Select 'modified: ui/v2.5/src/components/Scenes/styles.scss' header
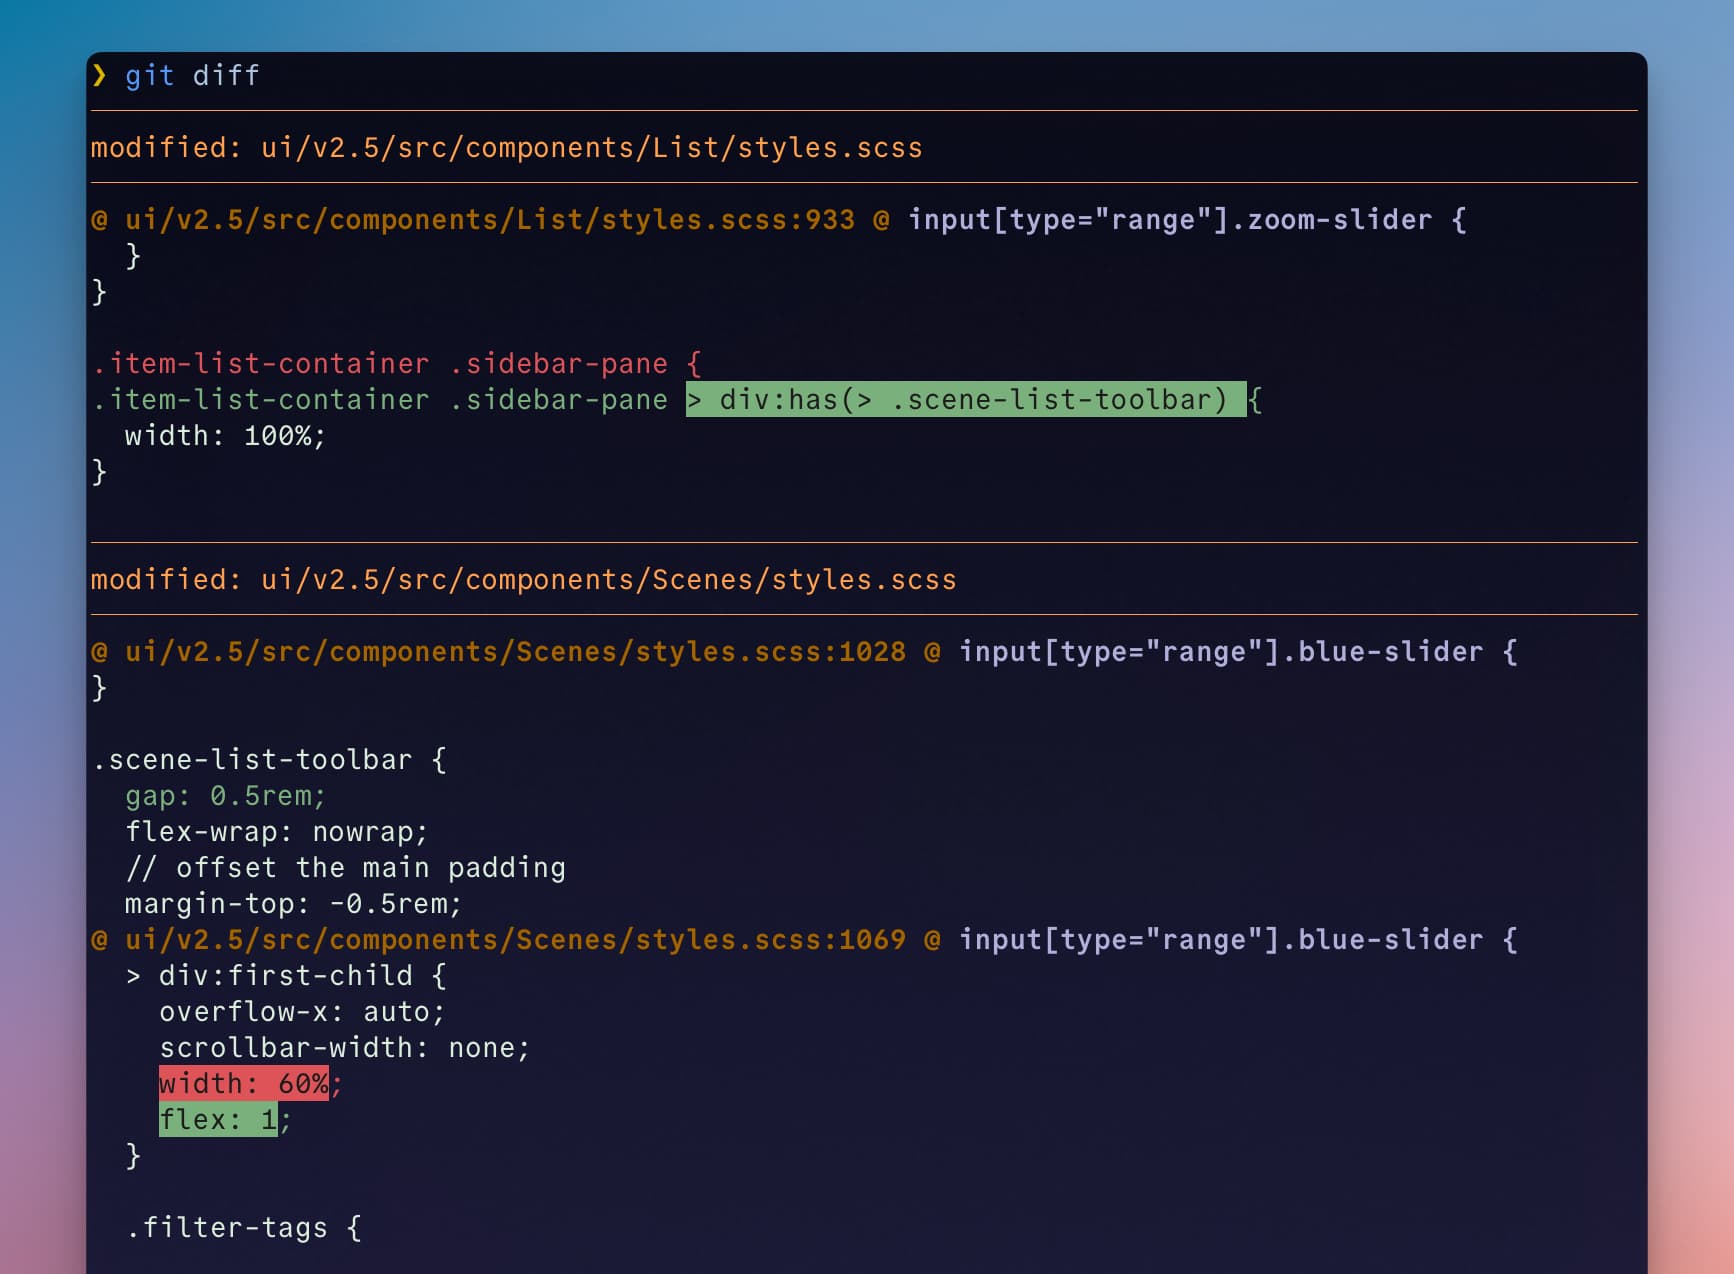Screen dimensions: 1734x1274 [523, 580]
